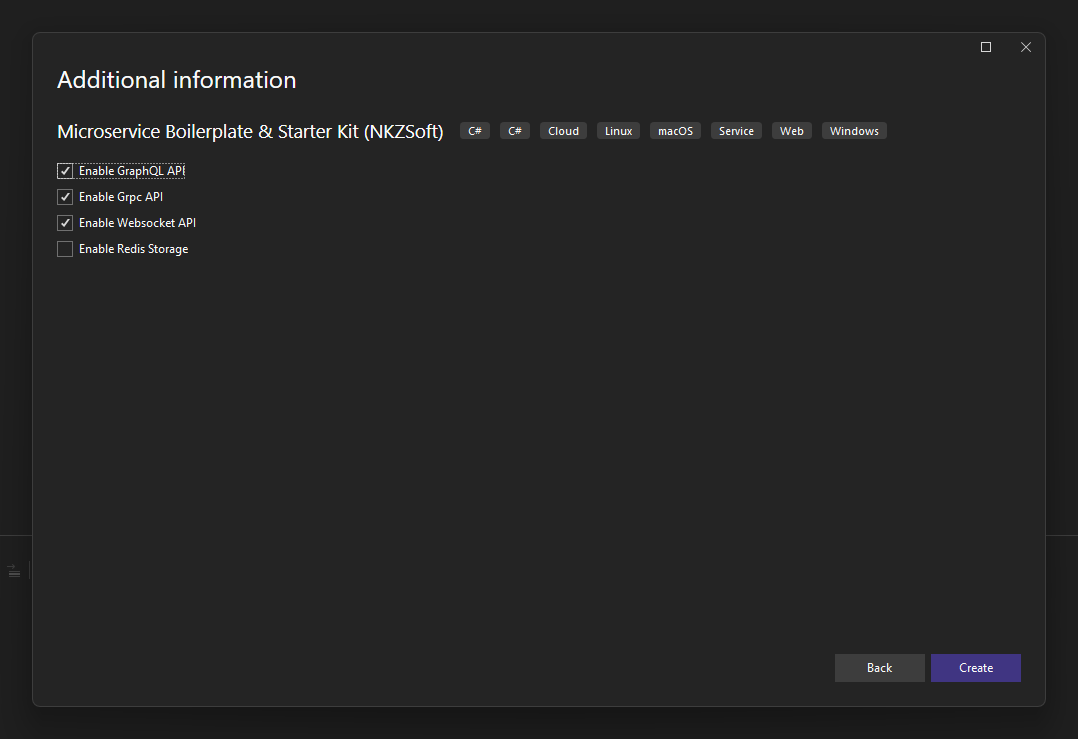Click the Enable Redis Storage label text
This screenshot has width=1078, height=739.
click(133, 249)
